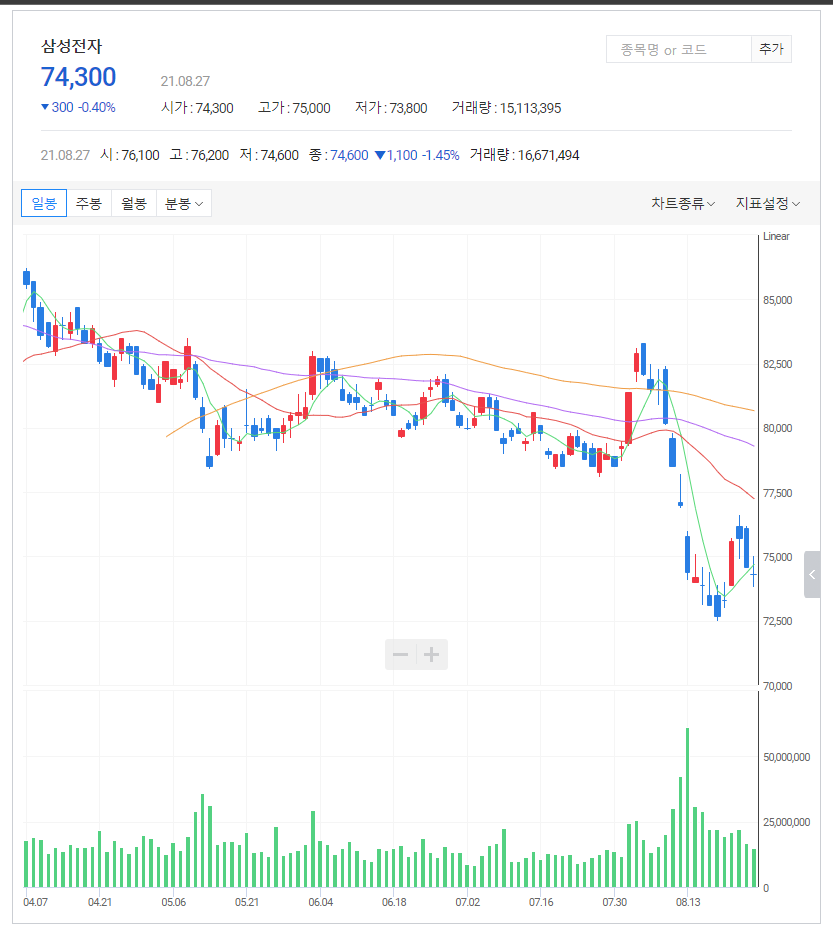The width and height of the screenshot is (833, 934).
Task: Click the closing price 종 74,600
Action: coord(339,155)
